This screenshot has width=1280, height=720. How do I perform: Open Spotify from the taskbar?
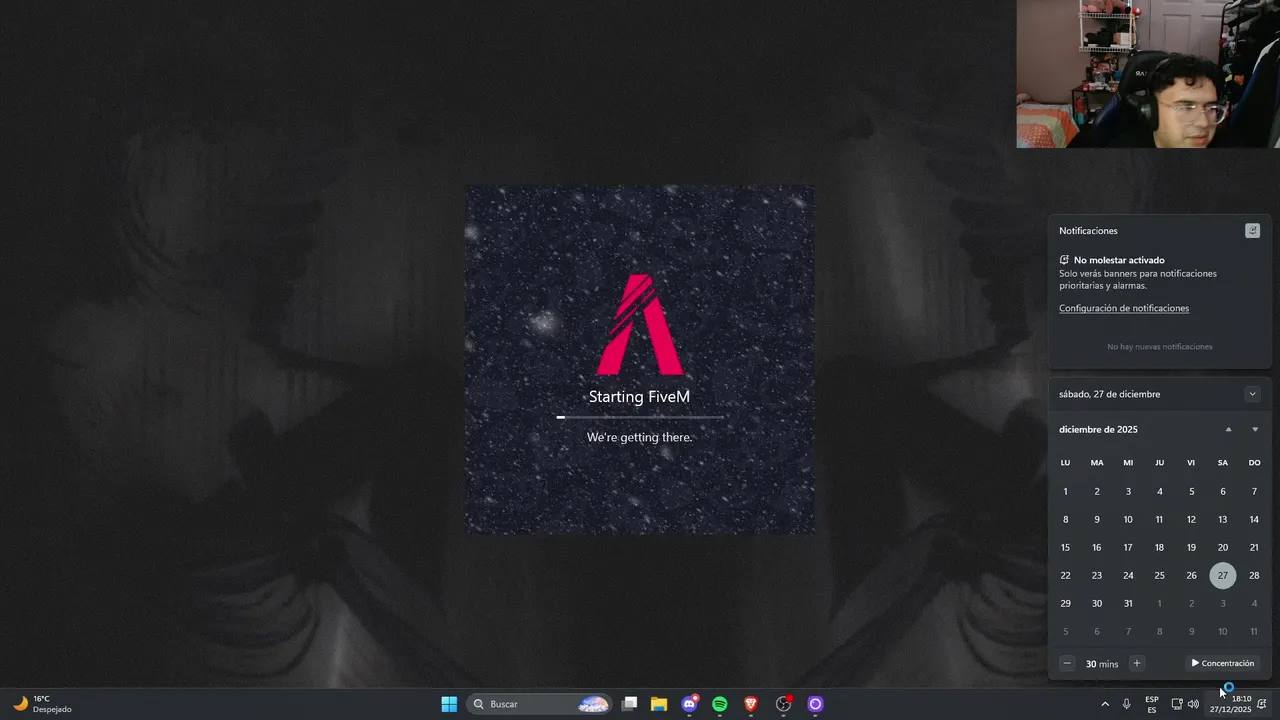(720, 704)
